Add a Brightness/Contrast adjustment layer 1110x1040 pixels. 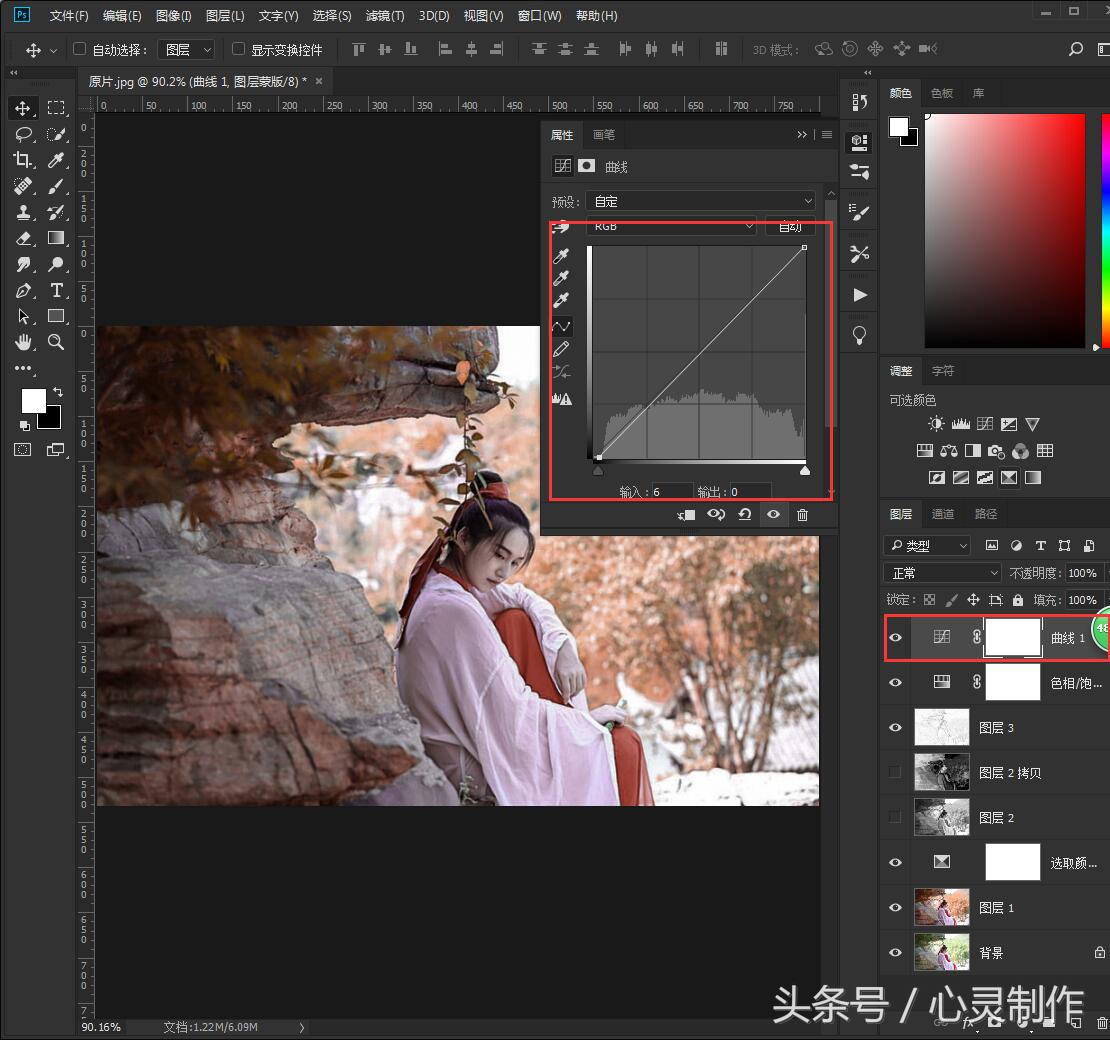pos(937,423)
